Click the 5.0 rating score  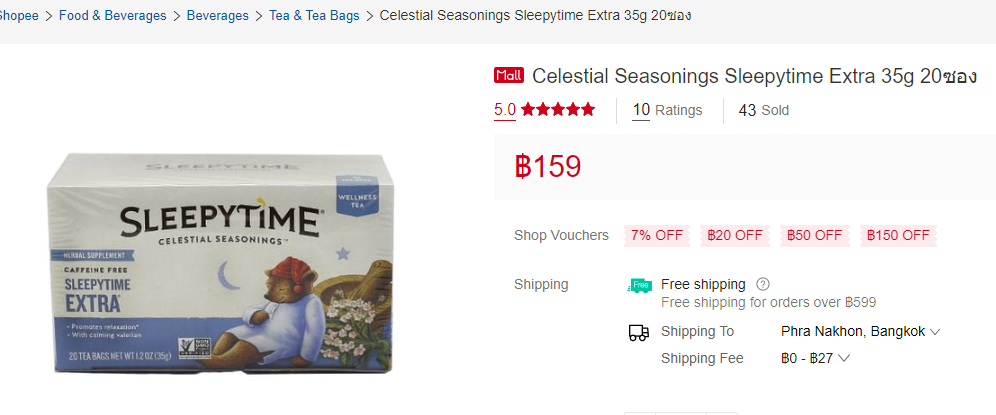pyautogui.click(x=505, y=110)
